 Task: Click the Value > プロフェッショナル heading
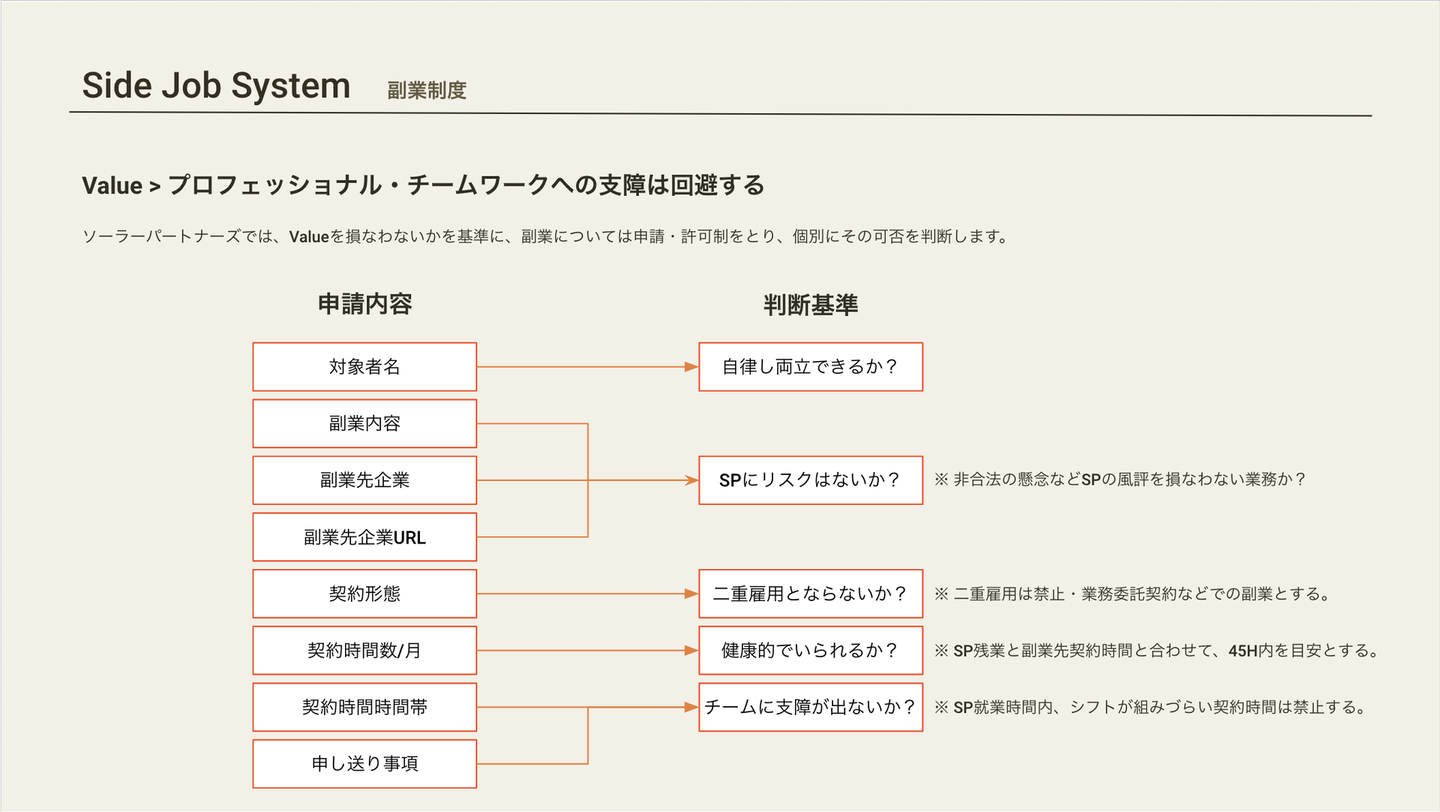[423, 186]
